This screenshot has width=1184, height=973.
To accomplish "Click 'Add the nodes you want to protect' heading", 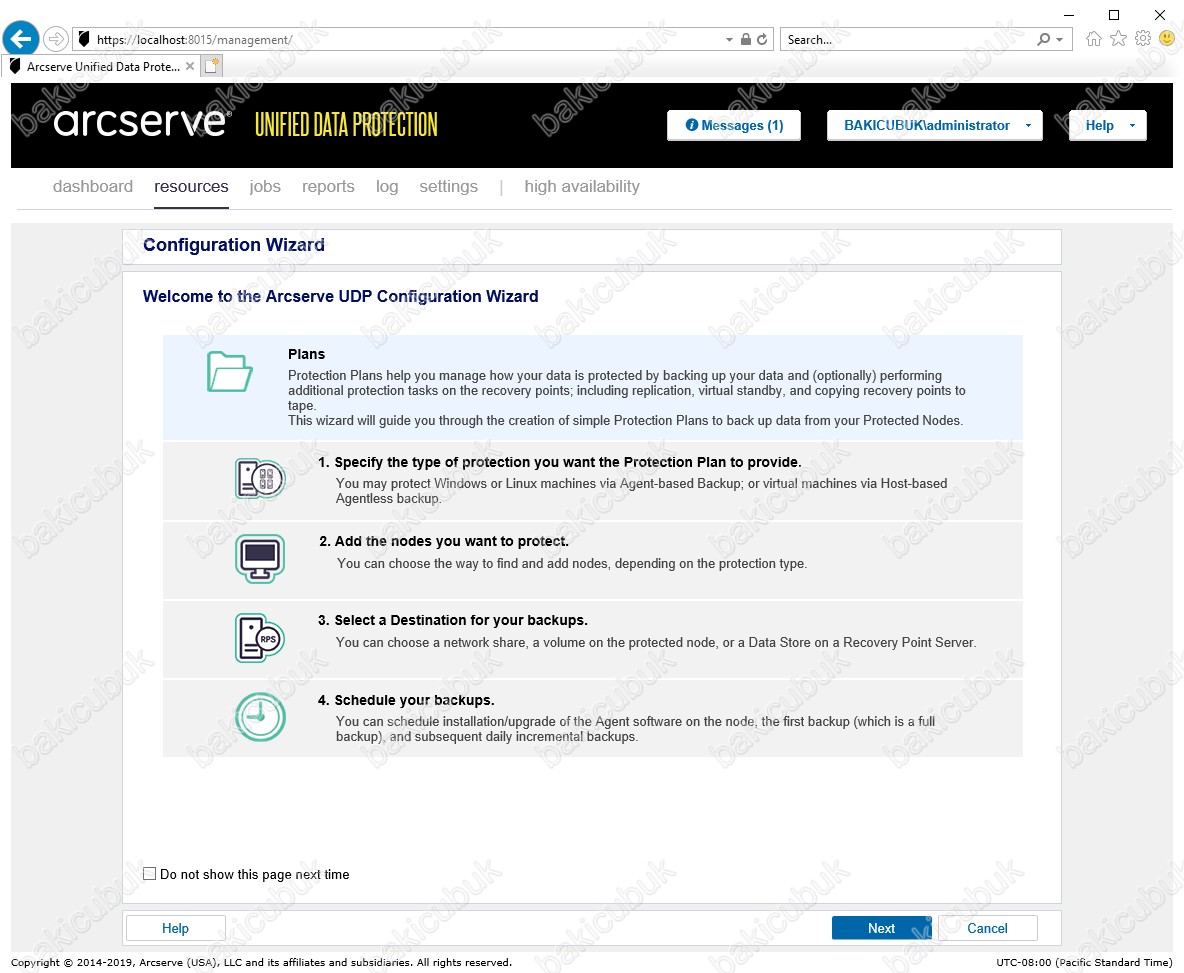I will click(452, 541).
